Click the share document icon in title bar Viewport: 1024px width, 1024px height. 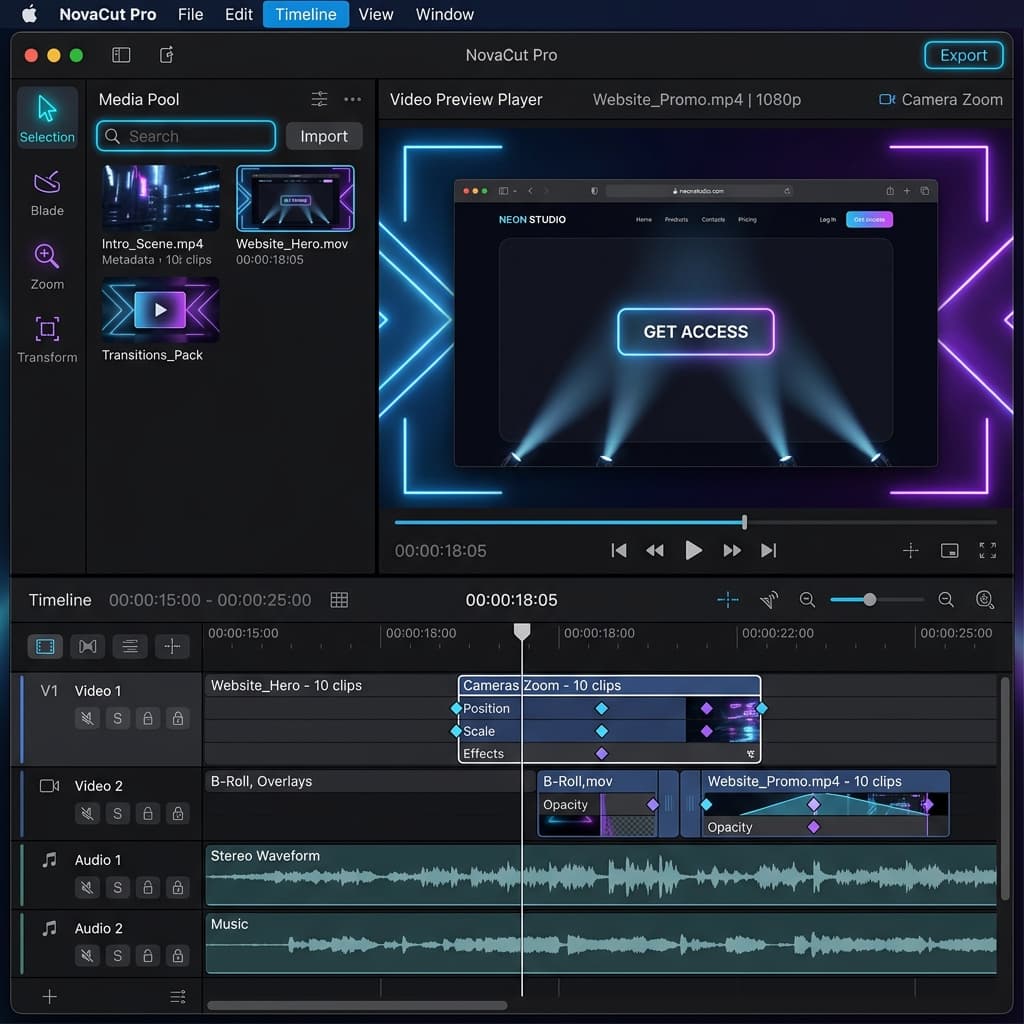point(167,55)
